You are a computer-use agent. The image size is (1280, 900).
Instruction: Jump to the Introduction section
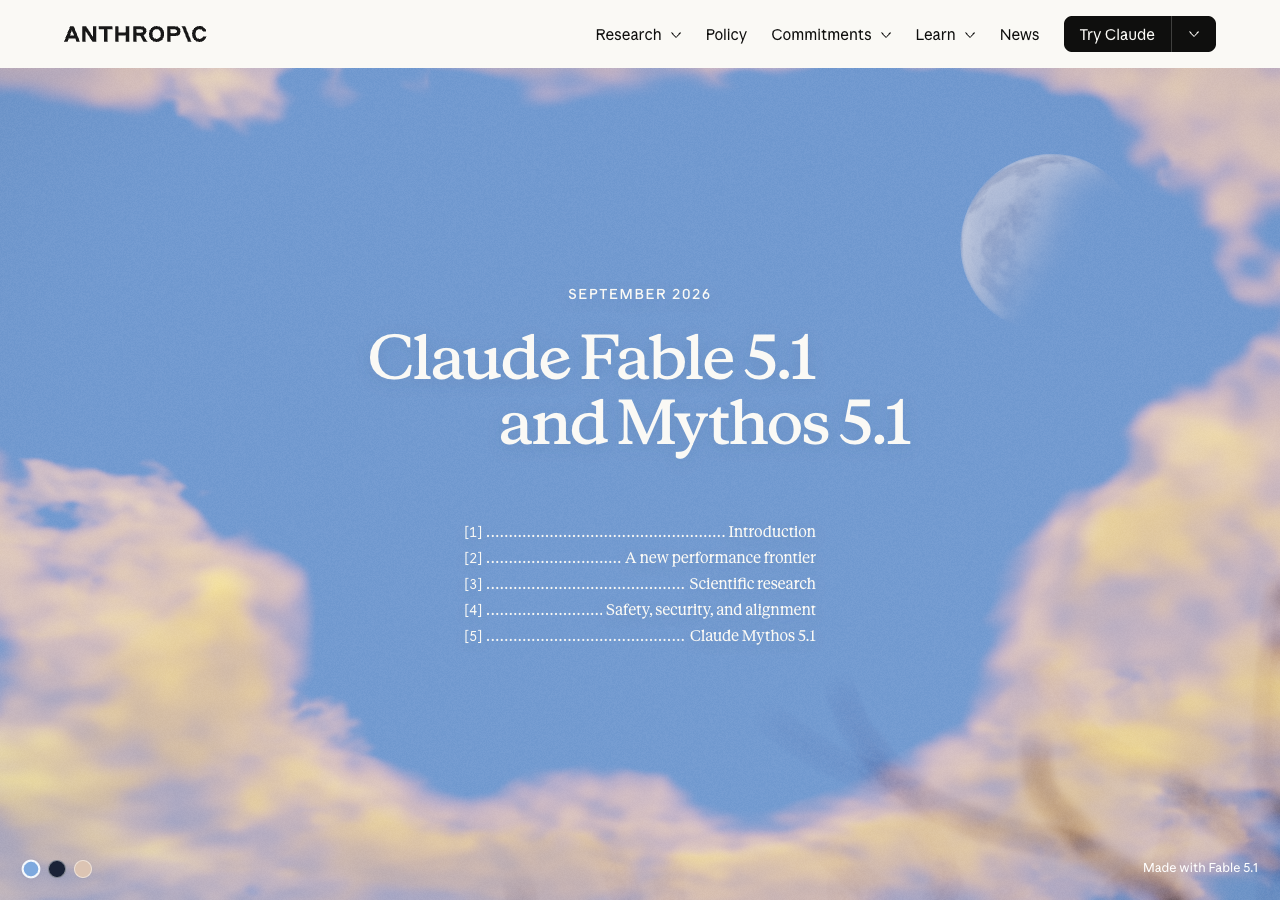click(x=640, y=532)
